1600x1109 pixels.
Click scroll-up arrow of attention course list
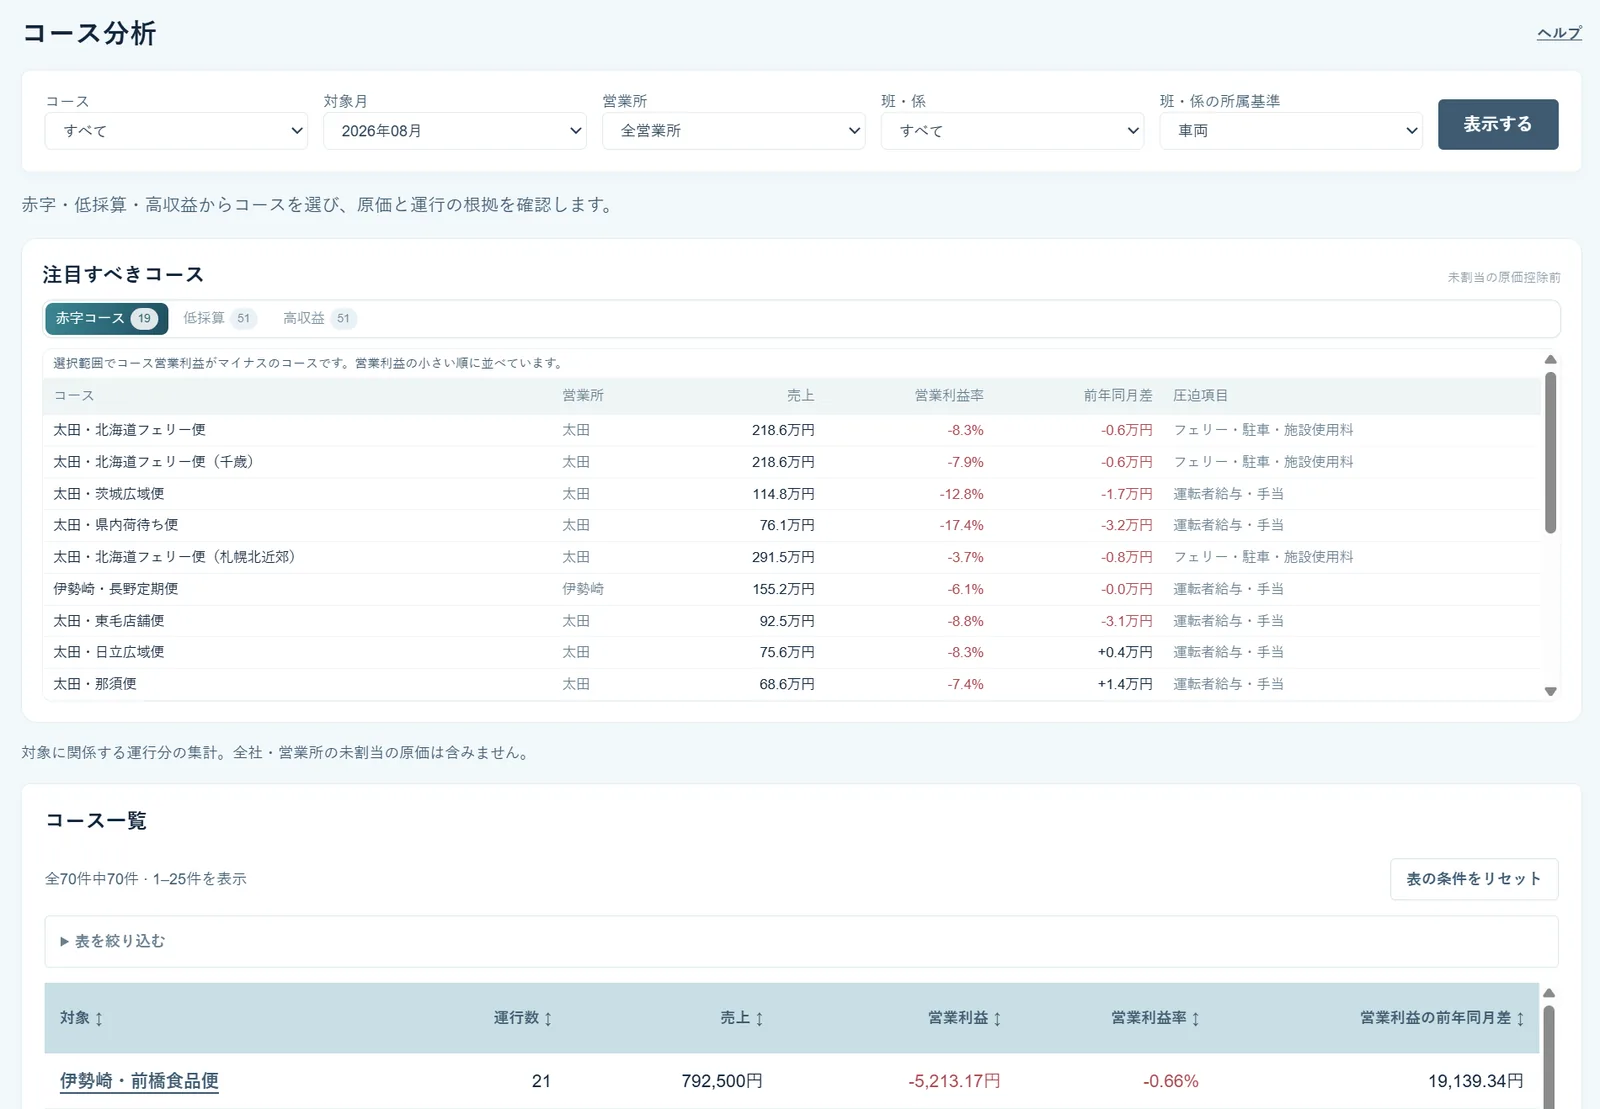[x=1551, y=359]
